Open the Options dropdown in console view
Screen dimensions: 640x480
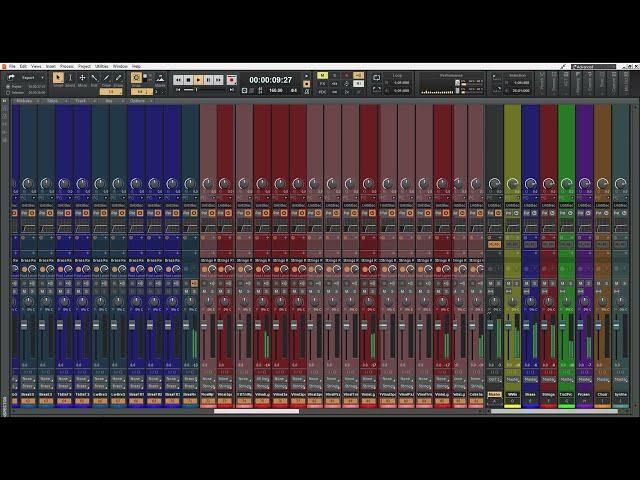(x=139, y=100)
